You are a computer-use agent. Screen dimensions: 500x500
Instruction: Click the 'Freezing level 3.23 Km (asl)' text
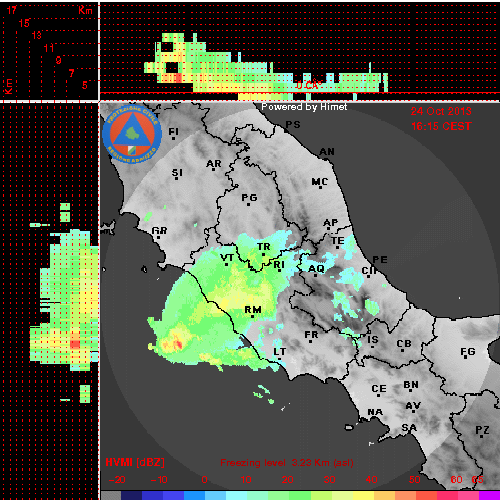(x=287, y=463)
